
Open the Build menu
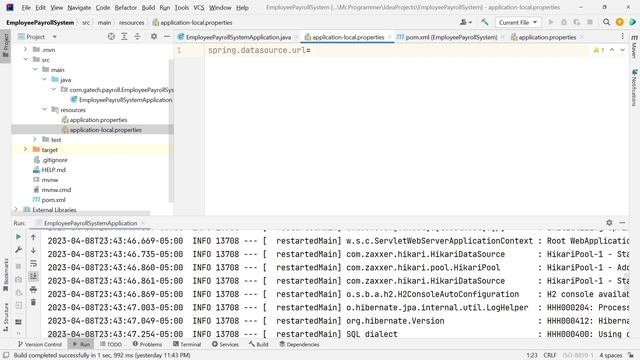pos(148,7)
